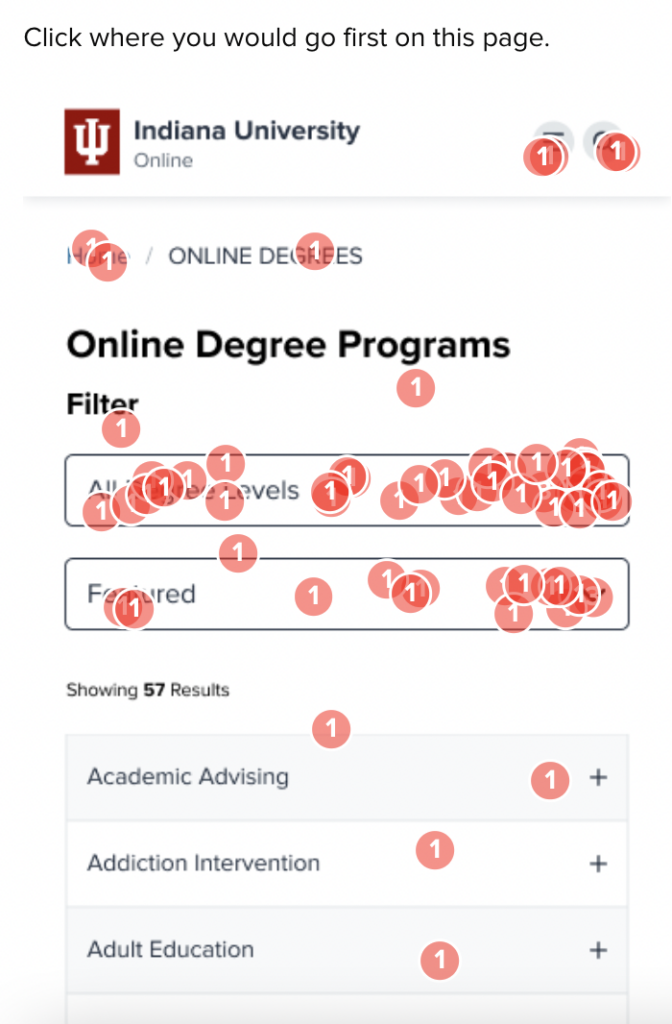Click the instruction text at page top
The height and width of the screenshot is (1024, 672).
287,38
